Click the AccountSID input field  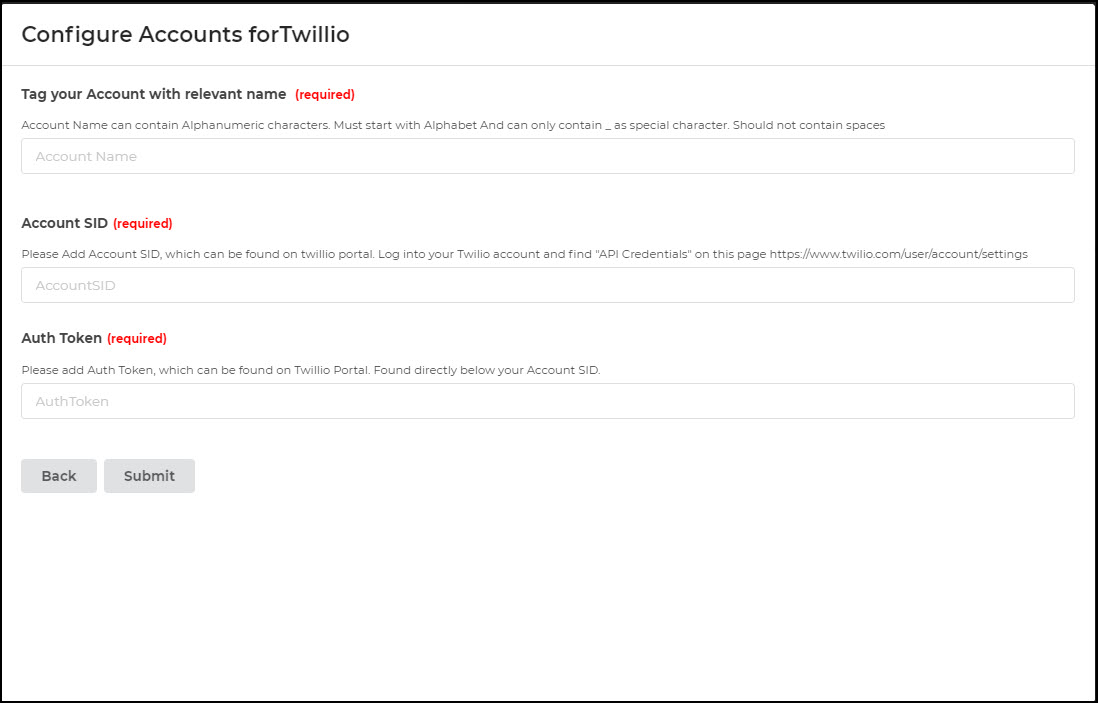click(x=548, y=285)
